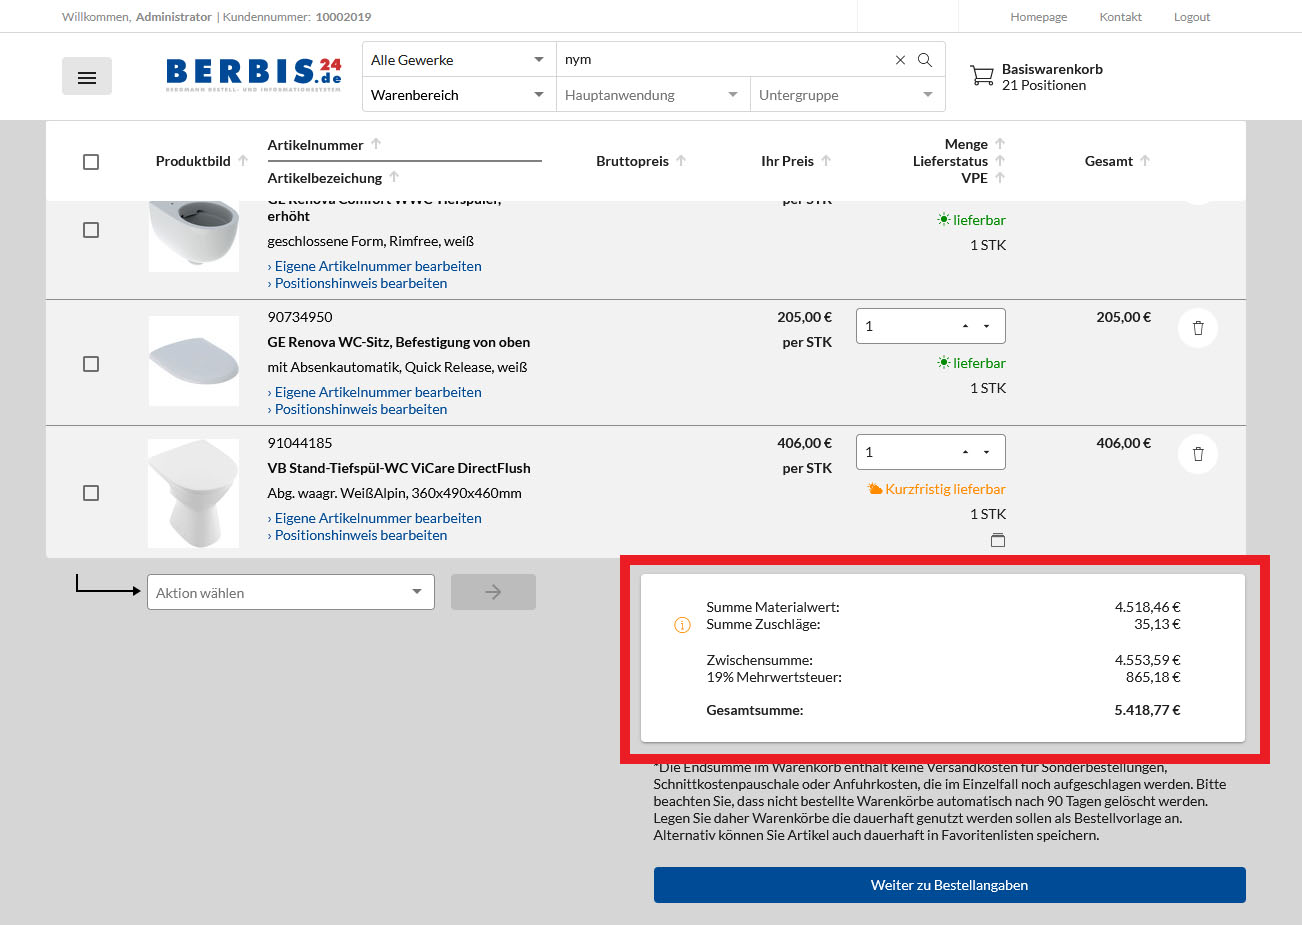Check the GE Renova Comfort WWC row
The height and width of the screenshot is (925, 1302).
(91, 230)
